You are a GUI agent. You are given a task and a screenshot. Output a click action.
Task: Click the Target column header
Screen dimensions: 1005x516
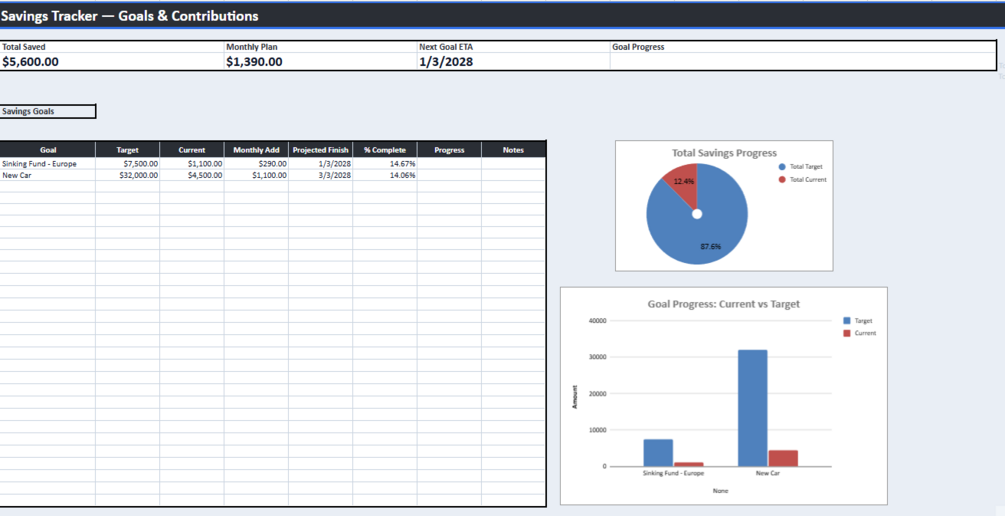tap(128, 150)
